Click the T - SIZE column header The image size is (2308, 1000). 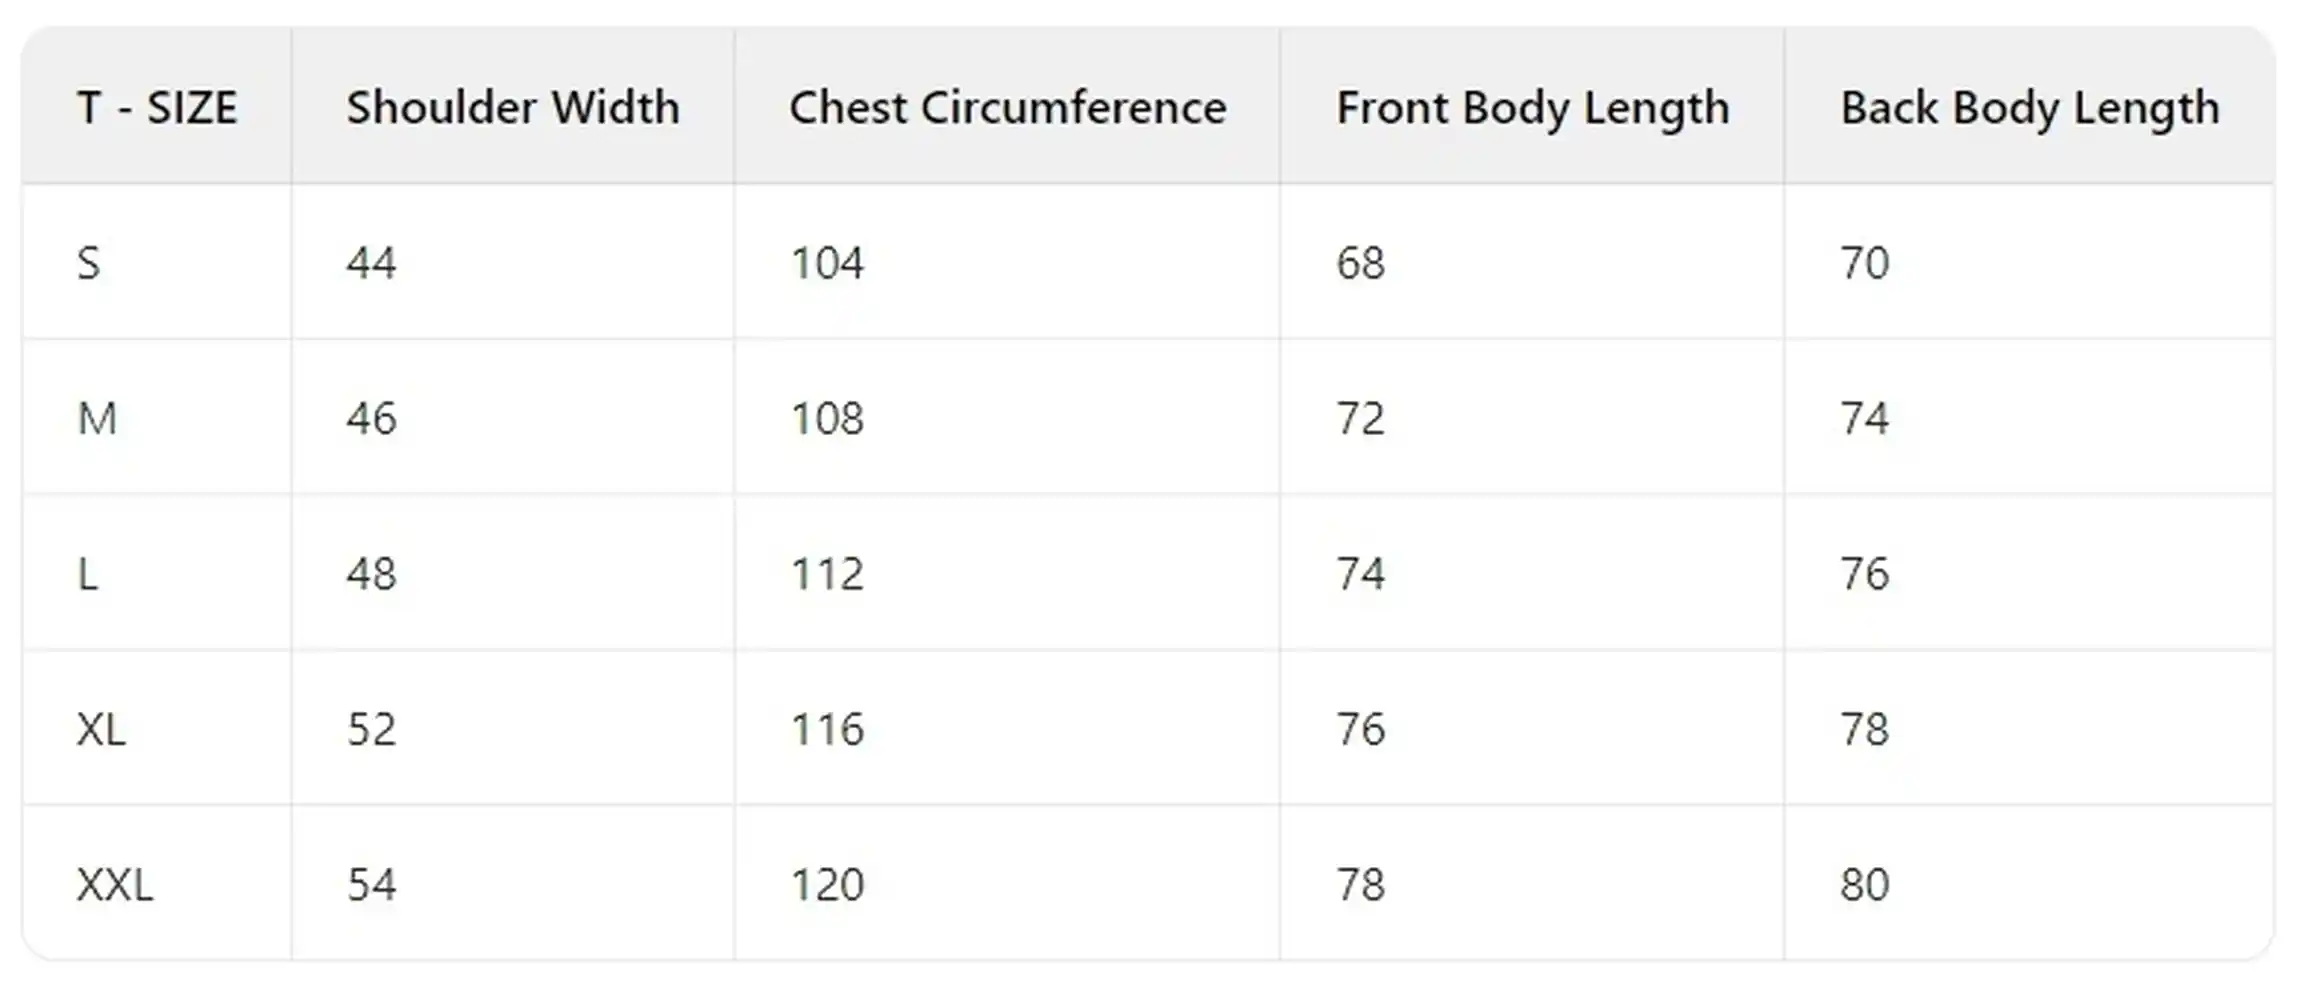pyautogui.click(x=157, y=108)
